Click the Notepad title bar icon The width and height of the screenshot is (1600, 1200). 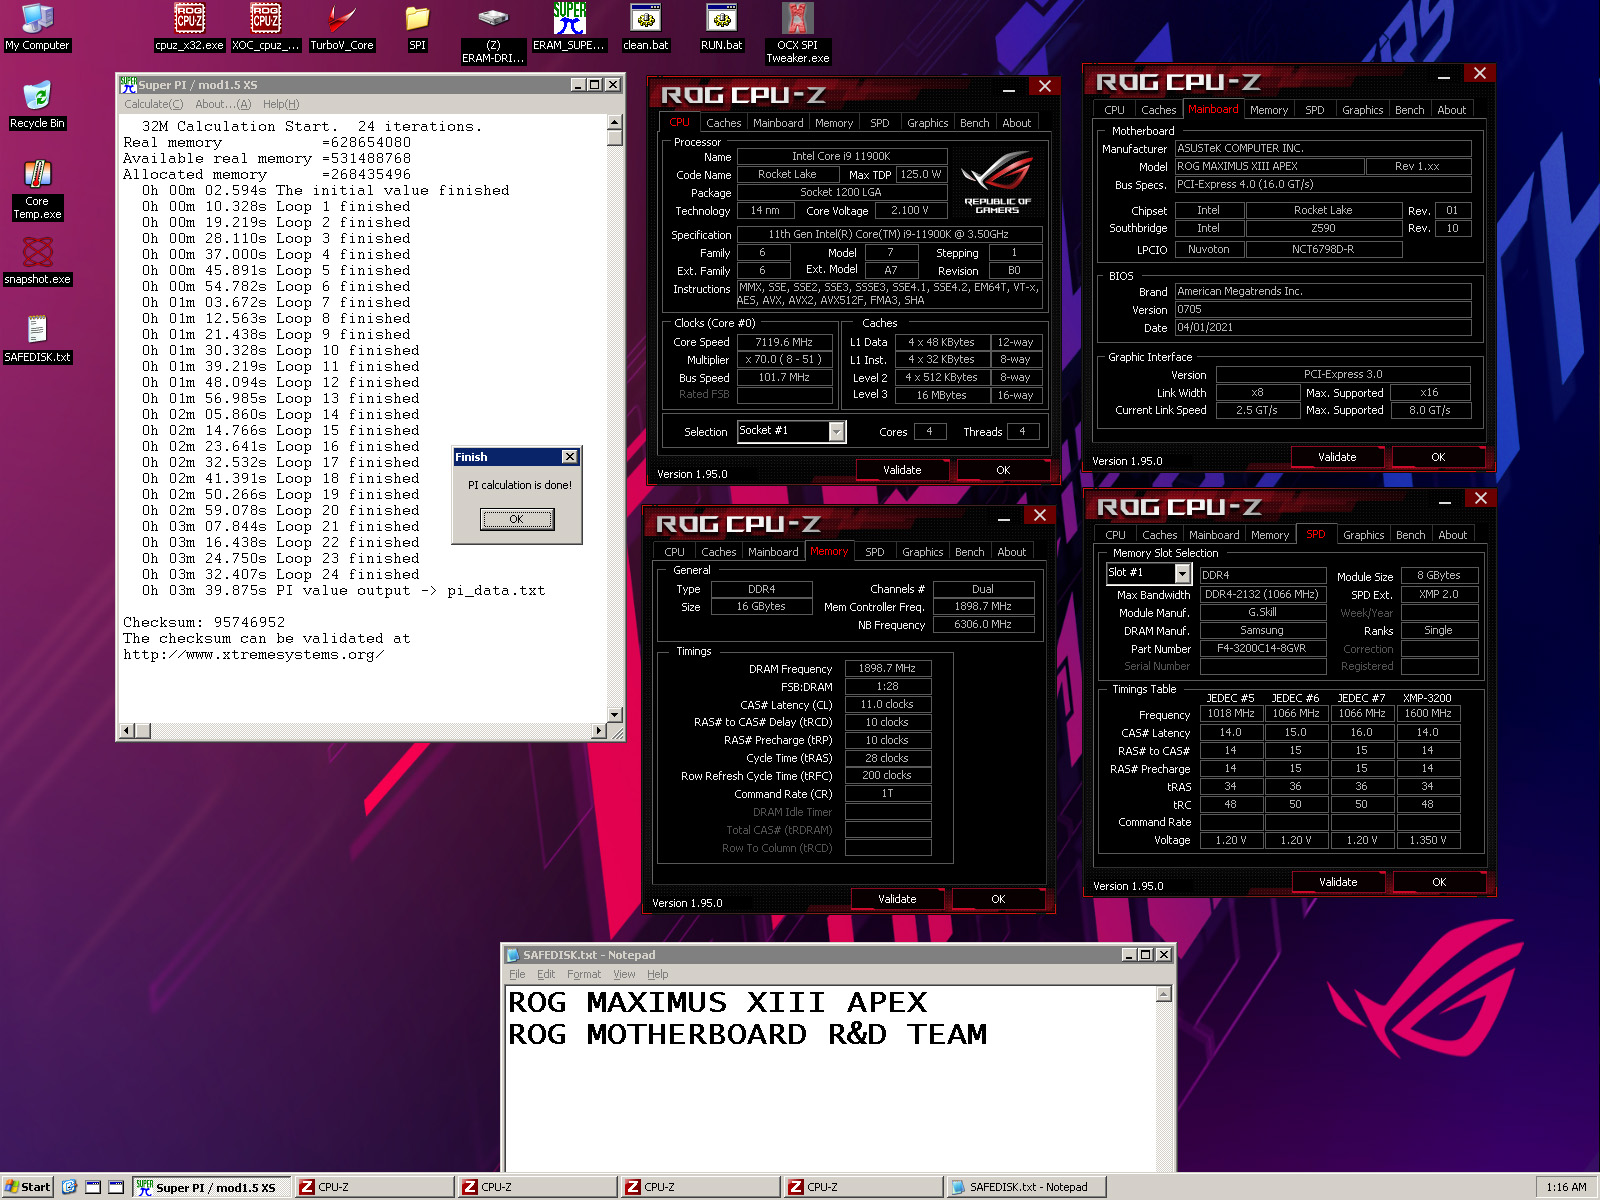[514, 955]
